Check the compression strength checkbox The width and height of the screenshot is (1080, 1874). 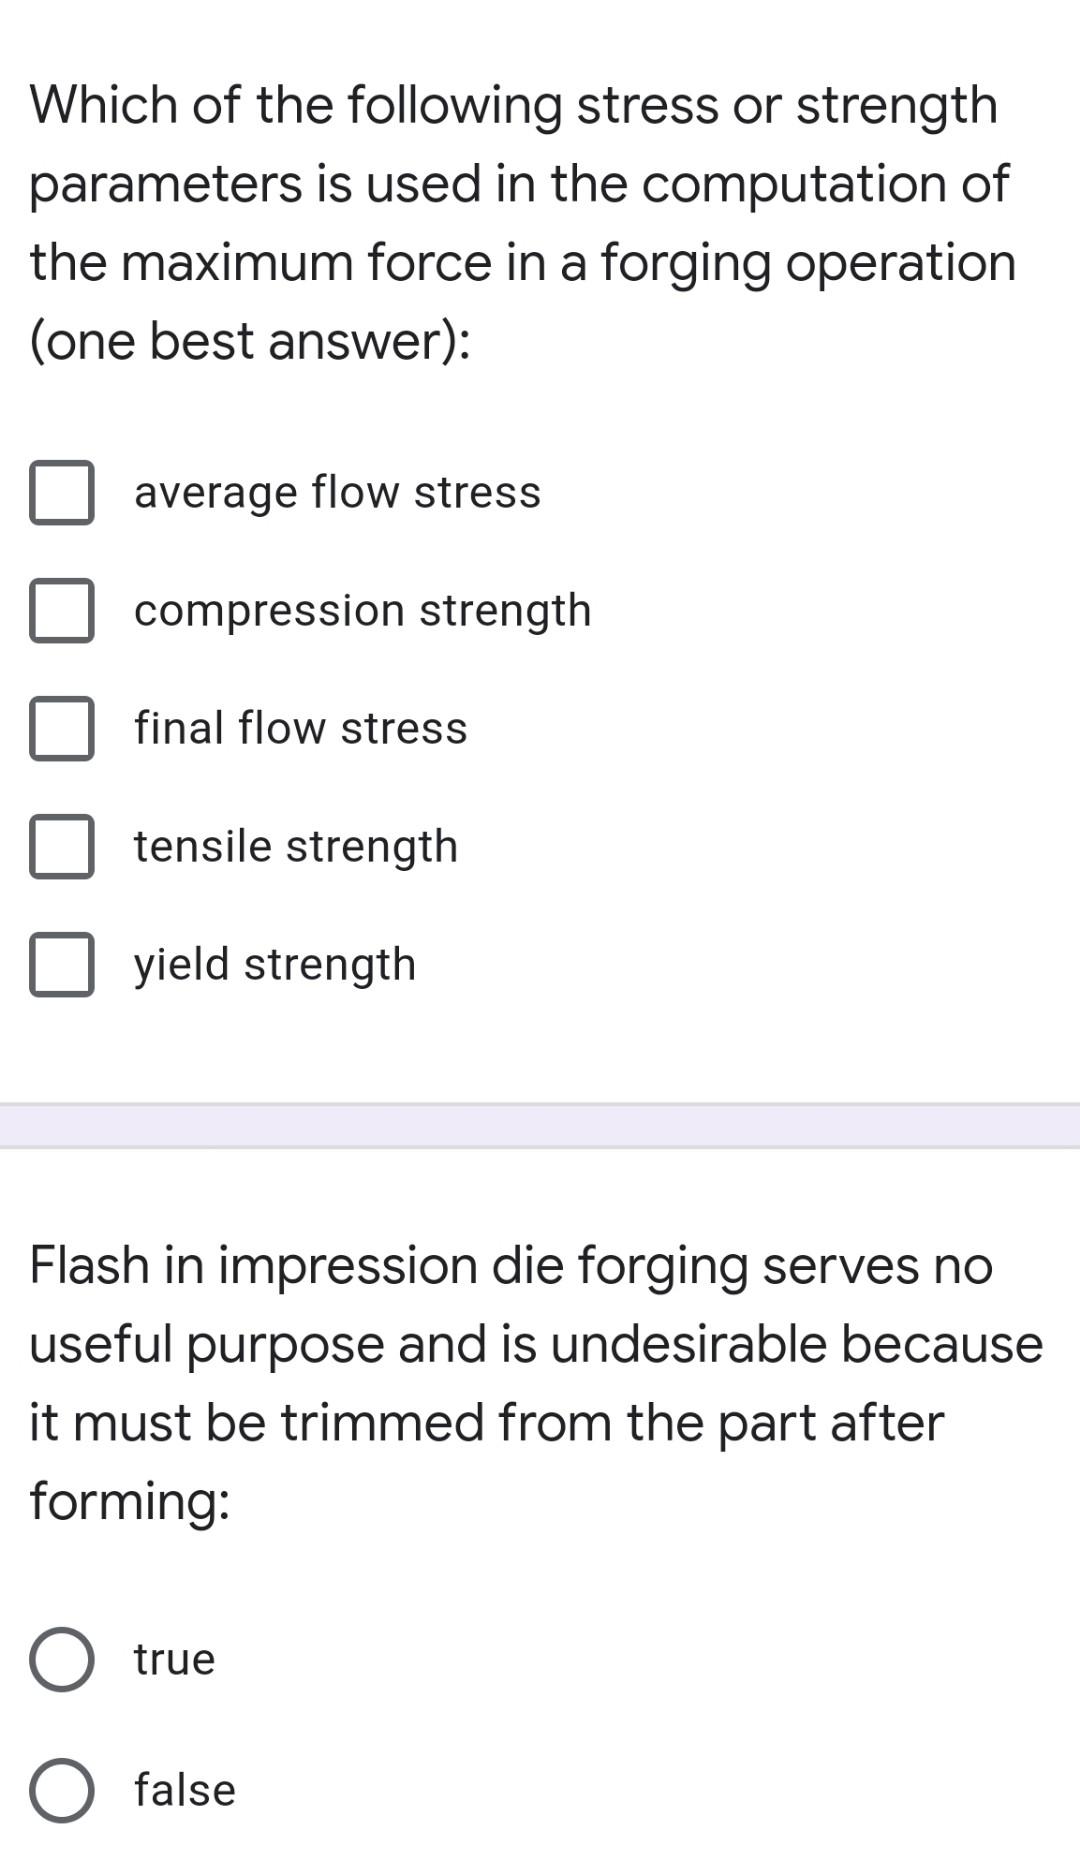(x=62, y=612)
